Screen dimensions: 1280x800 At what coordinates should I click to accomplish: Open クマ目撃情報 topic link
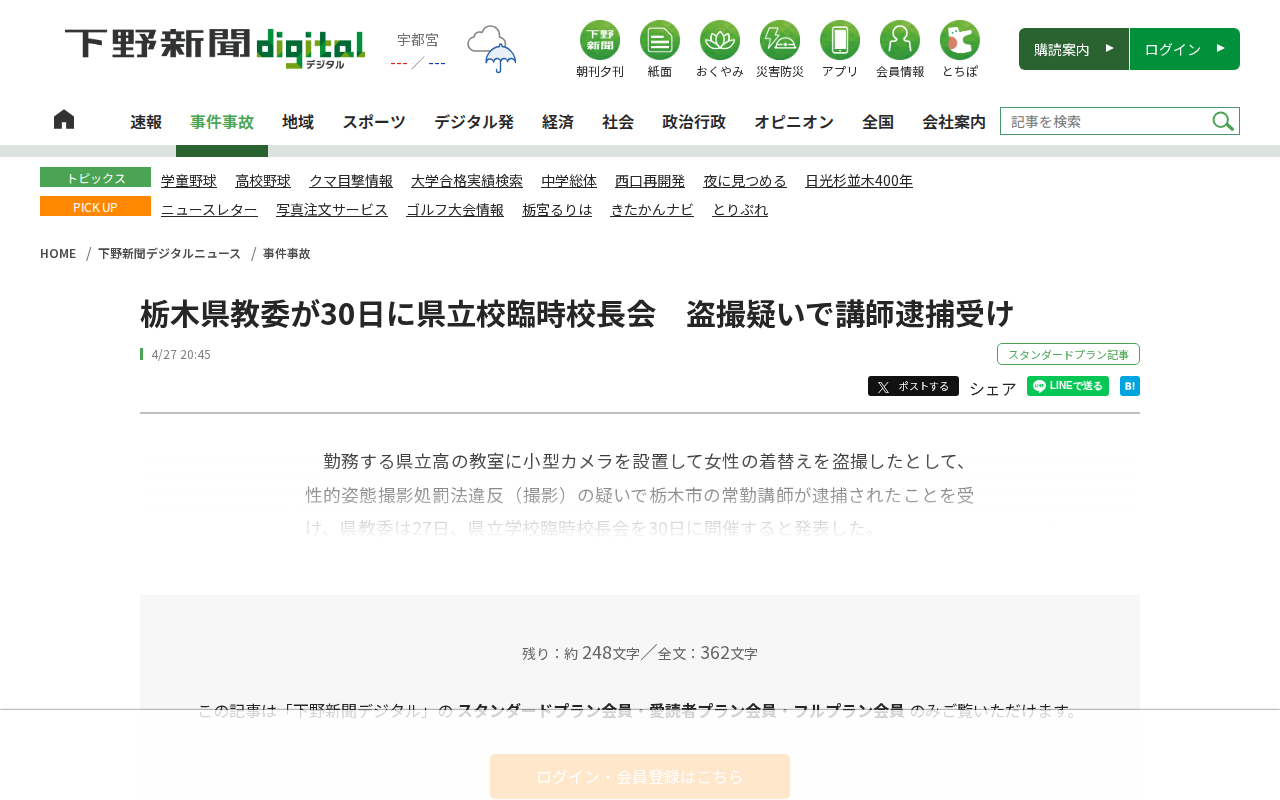pos(351,181)
